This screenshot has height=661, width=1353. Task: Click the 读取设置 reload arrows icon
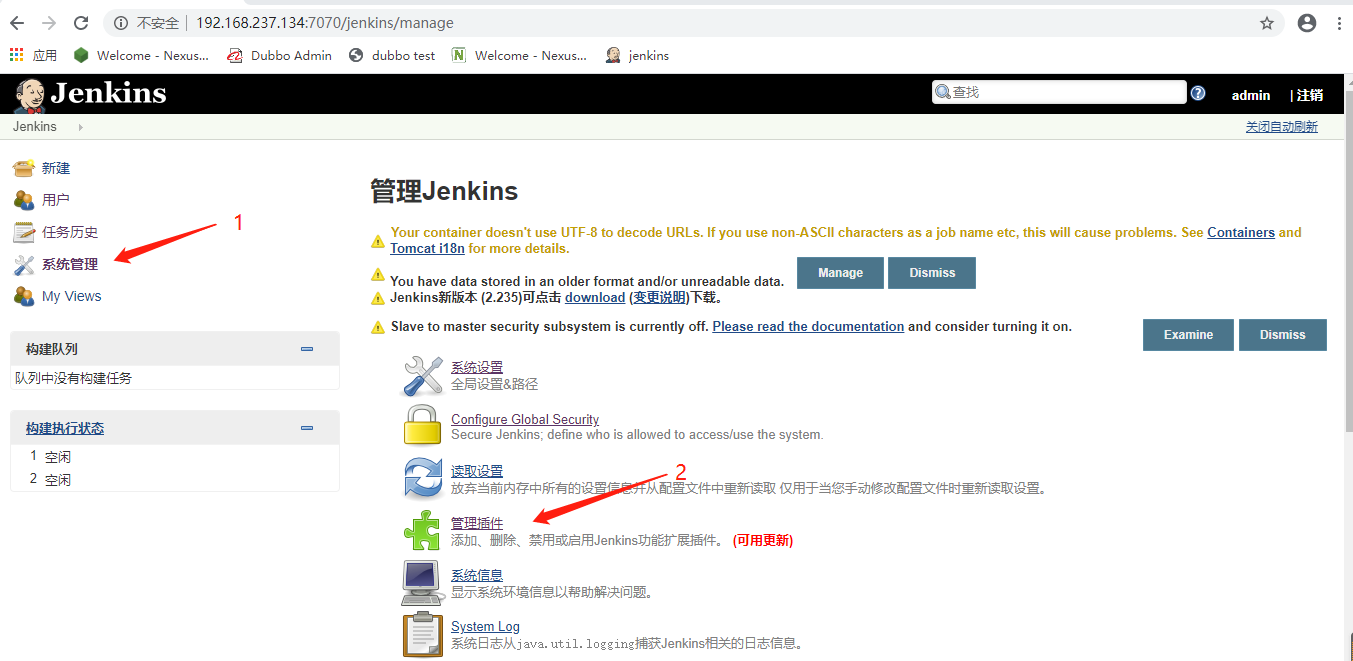422,477
